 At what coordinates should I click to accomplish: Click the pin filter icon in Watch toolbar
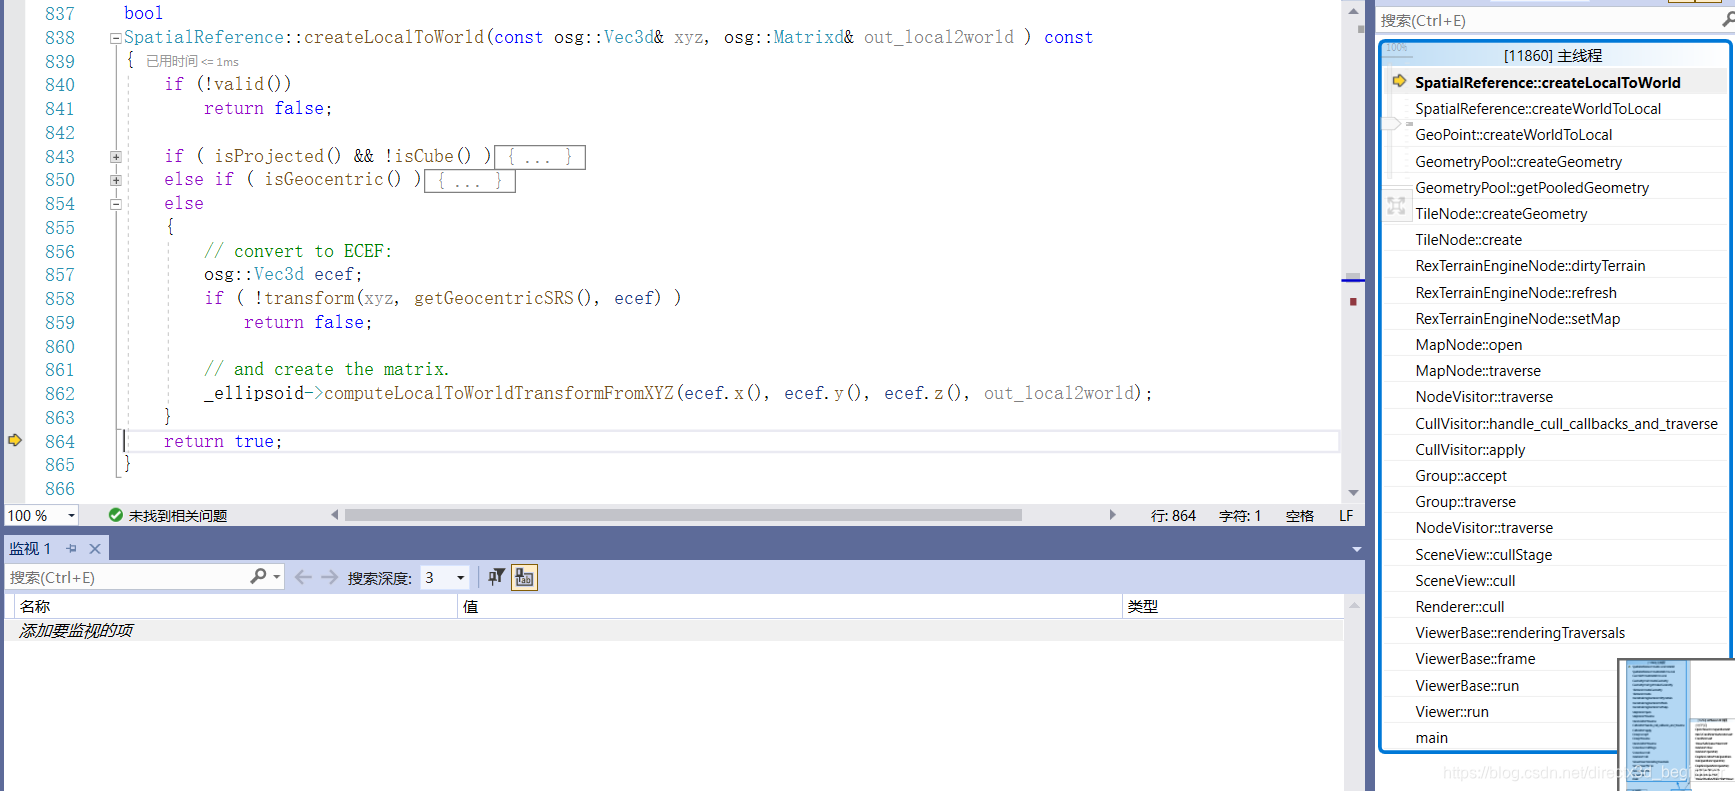point(496,577)
